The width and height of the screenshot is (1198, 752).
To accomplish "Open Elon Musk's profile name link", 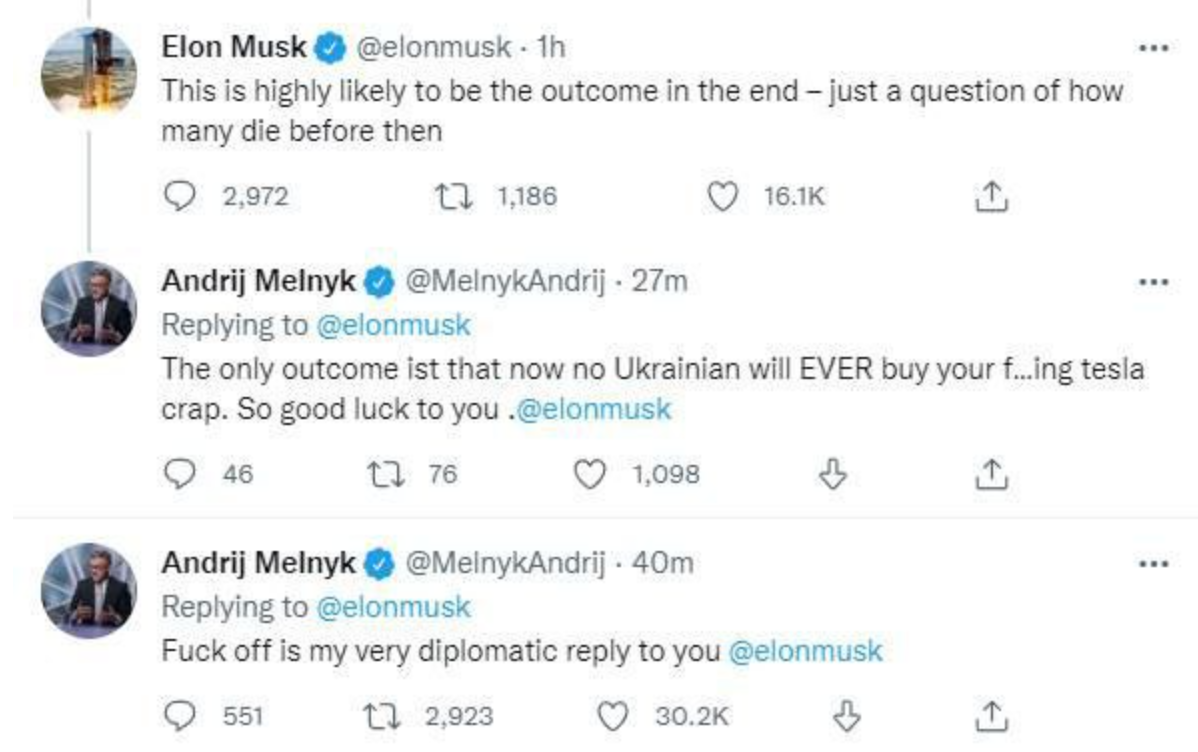I will point(234,45).
